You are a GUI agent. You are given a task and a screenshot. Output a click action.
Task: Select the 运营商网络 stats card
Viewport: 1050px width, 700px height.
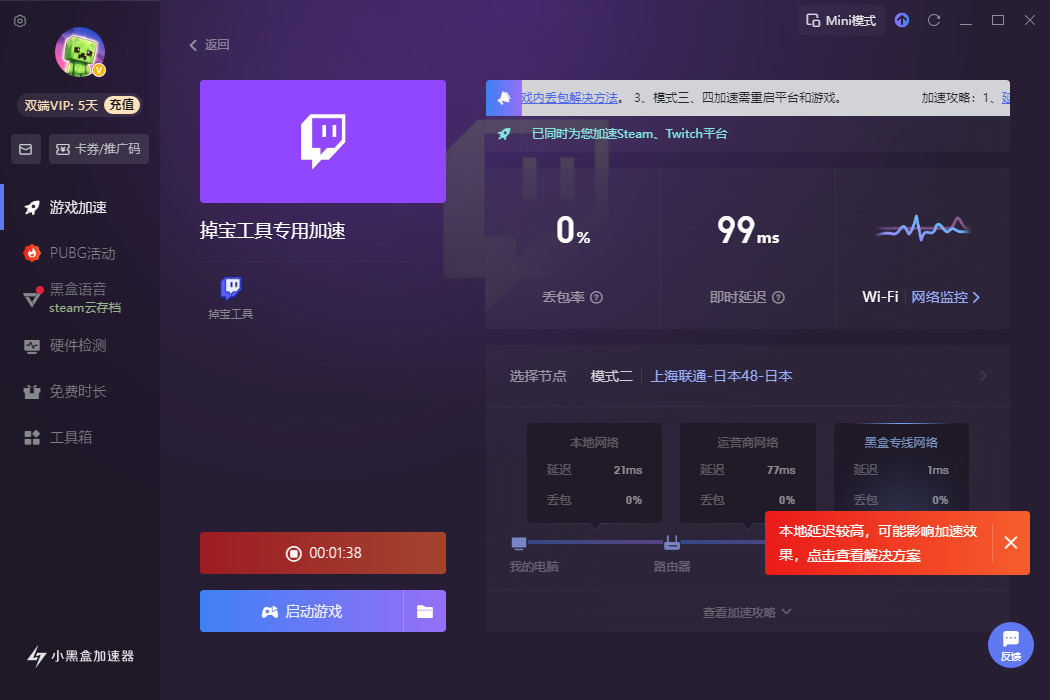pyautogui.click(x=747, y=472)
